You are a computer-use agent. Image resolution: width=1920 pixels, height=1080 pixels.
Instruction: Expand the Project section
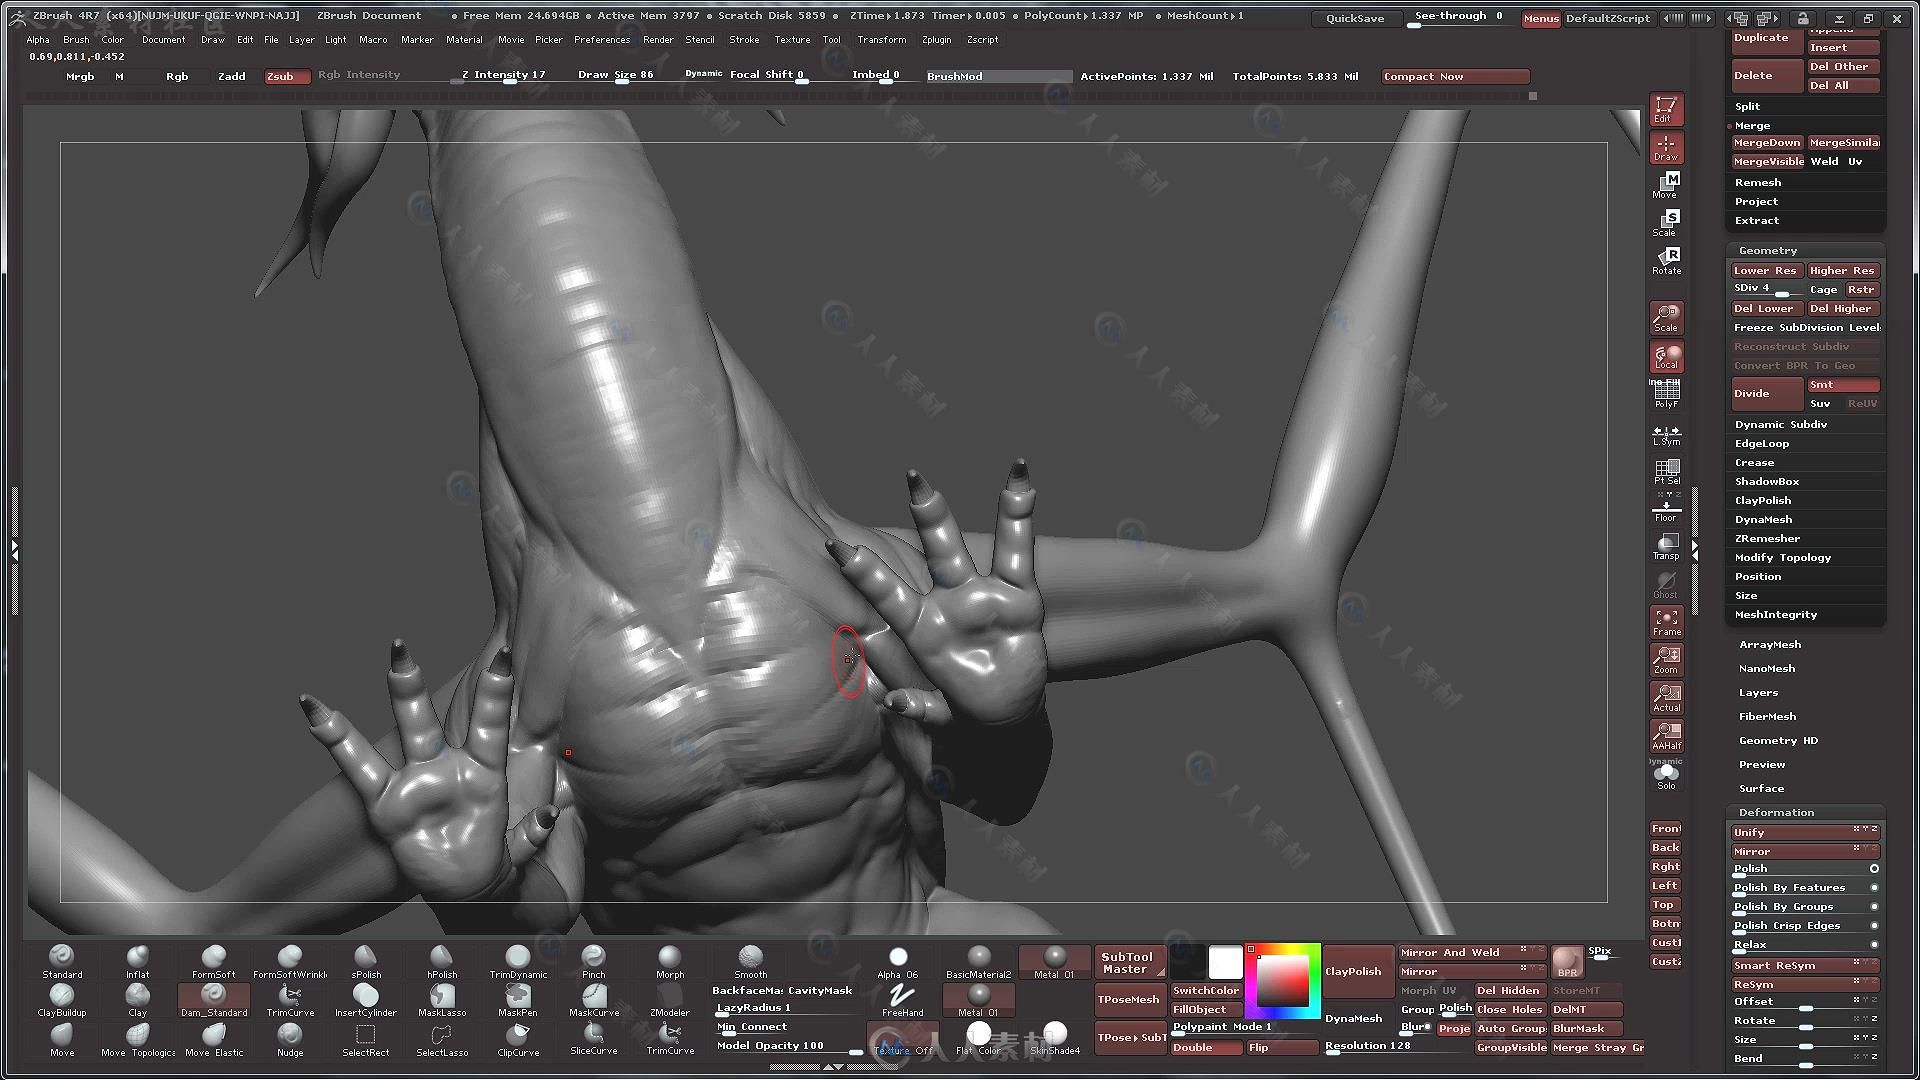[1756, 201]
